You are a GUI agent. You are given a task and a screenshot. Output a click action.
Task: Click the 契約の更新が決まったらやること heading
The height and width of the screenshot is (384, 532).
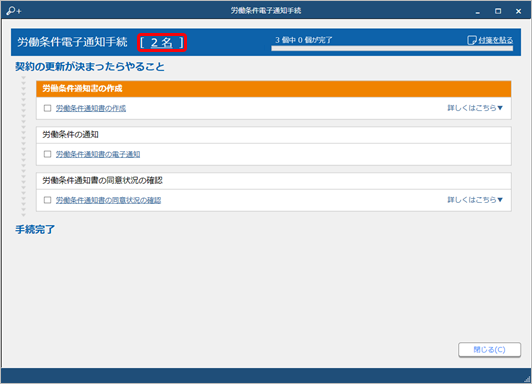(x=90, y=66)
